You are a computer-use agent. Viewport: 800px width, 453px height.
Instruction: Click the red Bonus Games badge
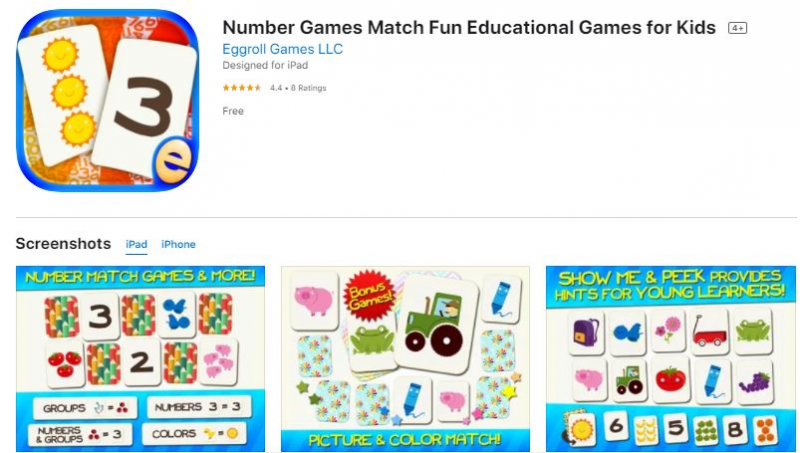coord(370,295)
